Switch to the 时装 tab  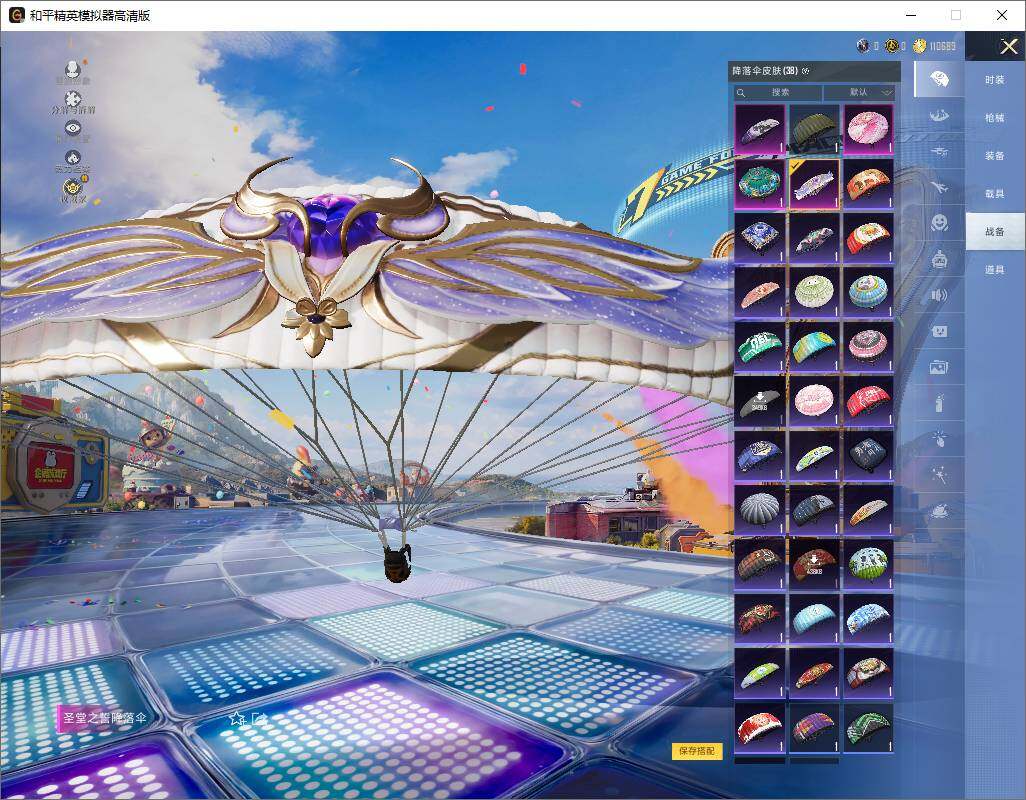[994, 80]
